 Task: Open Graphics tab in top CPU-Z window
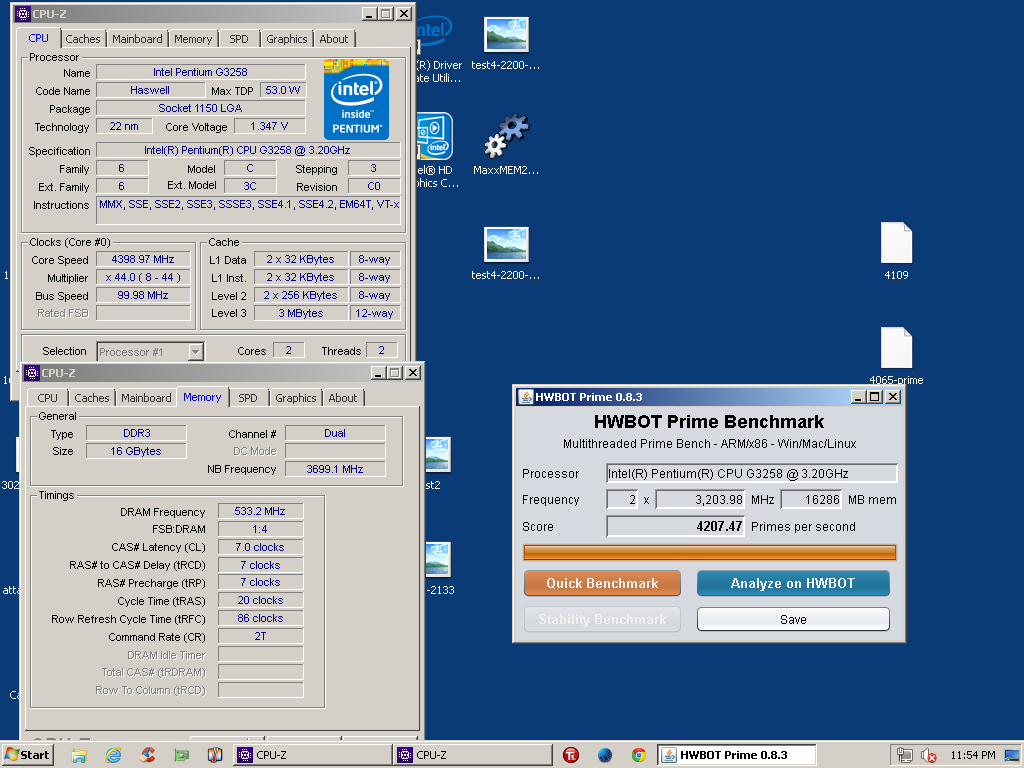pyautogui.click(x=287, y=39)
